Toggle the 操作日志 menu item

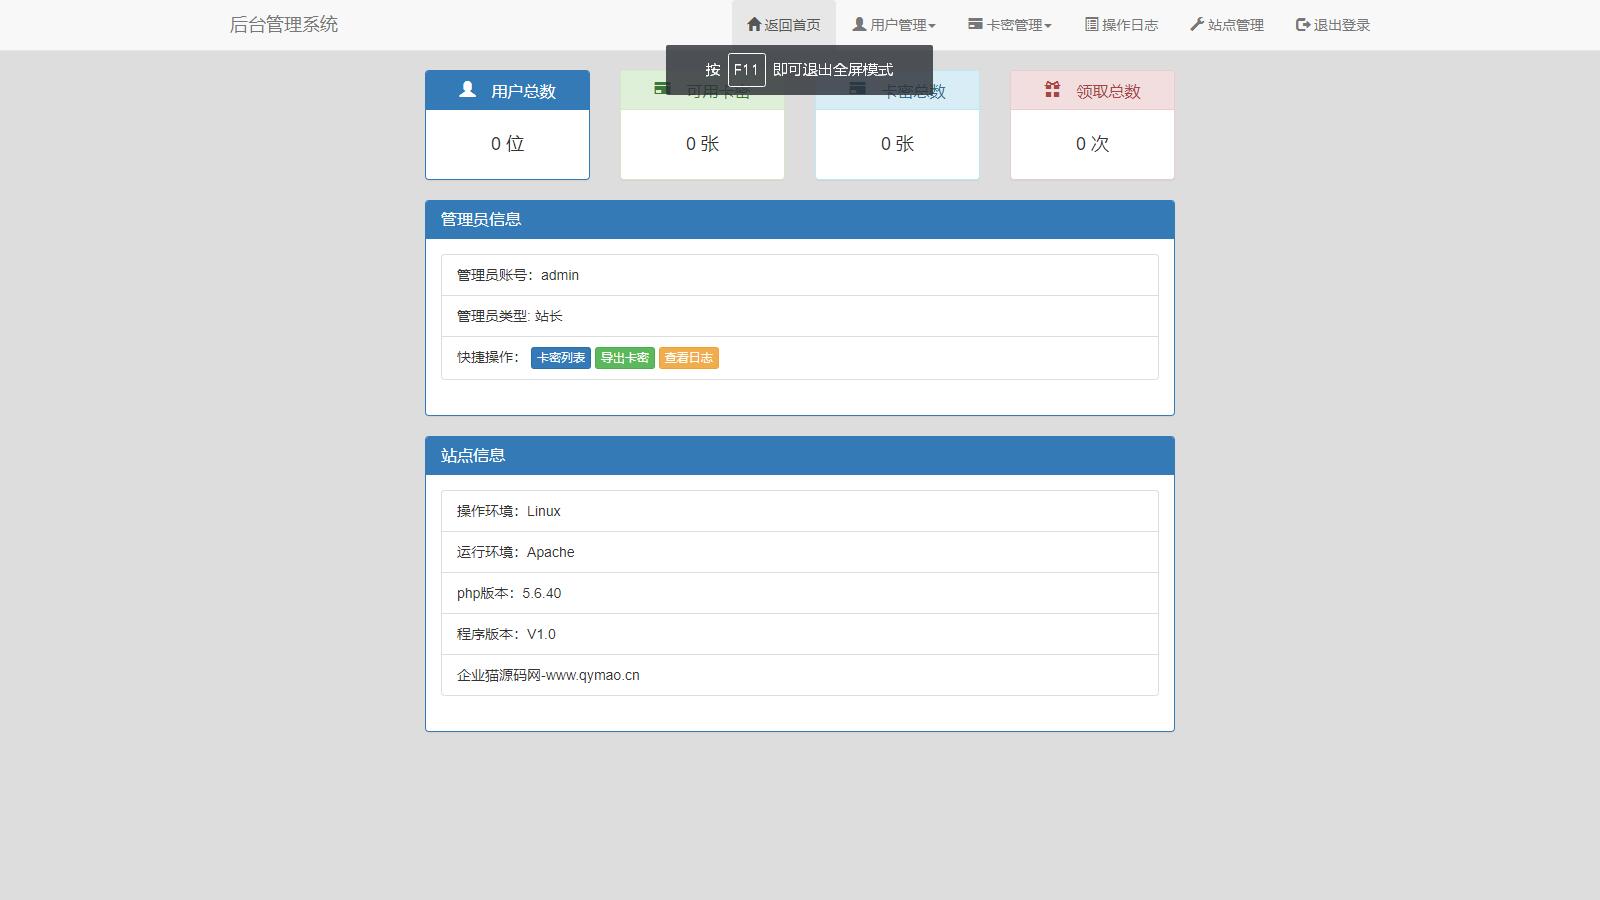click(1122, 24)
